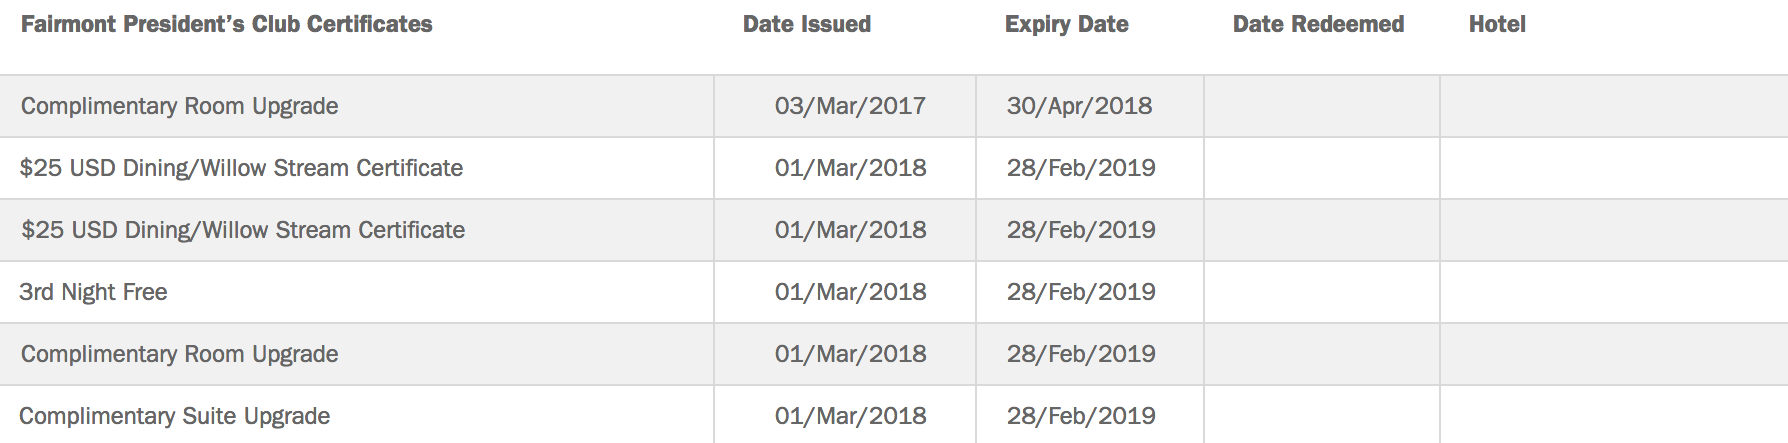
Task: Select the Complimentary Suite Upgrade certificate
Action: pos(175,416)
